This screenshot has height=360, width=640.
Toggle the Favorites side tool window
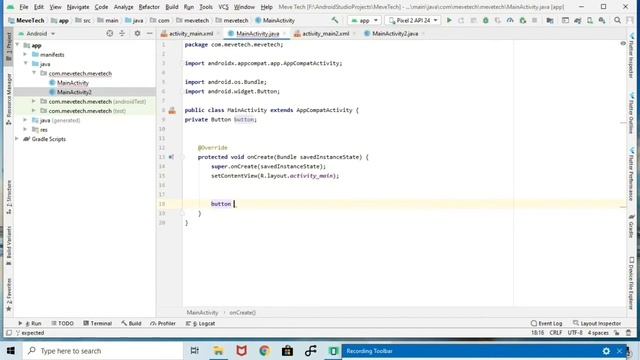tap(9, 294)
